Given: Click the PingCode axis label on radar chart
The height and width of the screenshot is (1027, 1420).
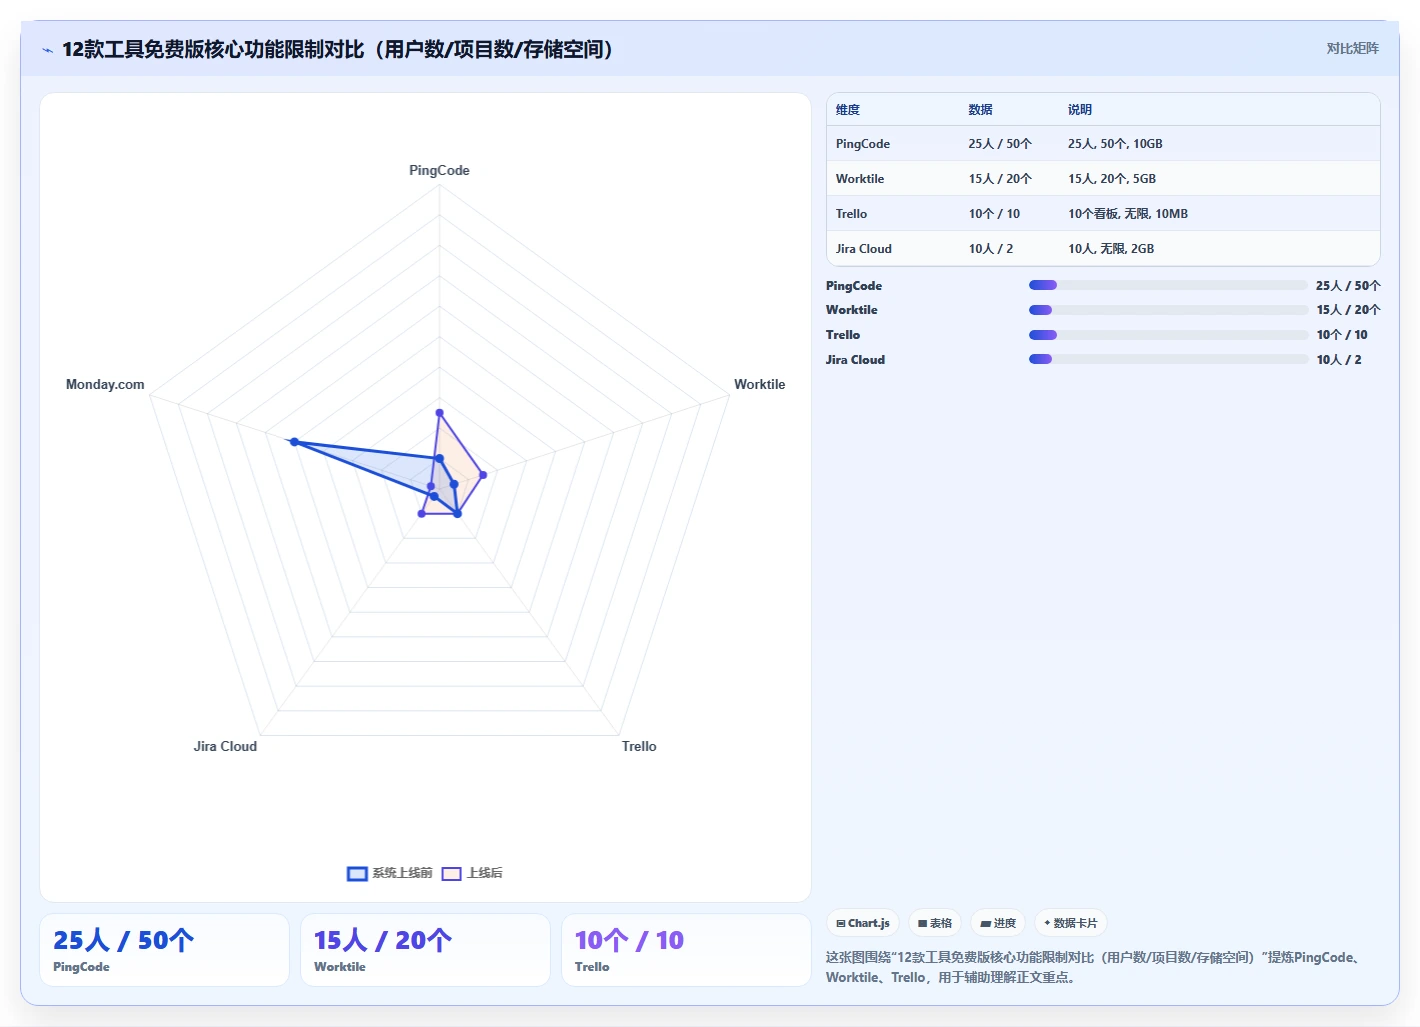Looking at the screenshot, I should point(439,170).
